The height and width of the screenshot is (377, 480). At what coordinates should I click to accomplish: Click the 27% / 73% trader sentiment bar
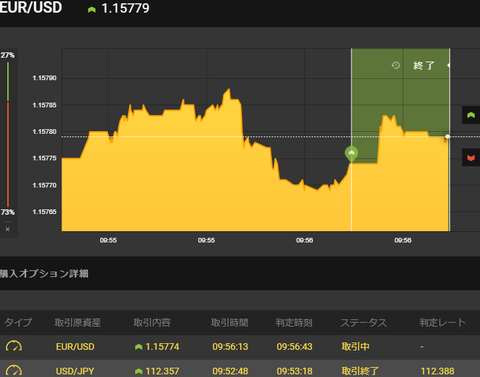click(x=8, y=134)
